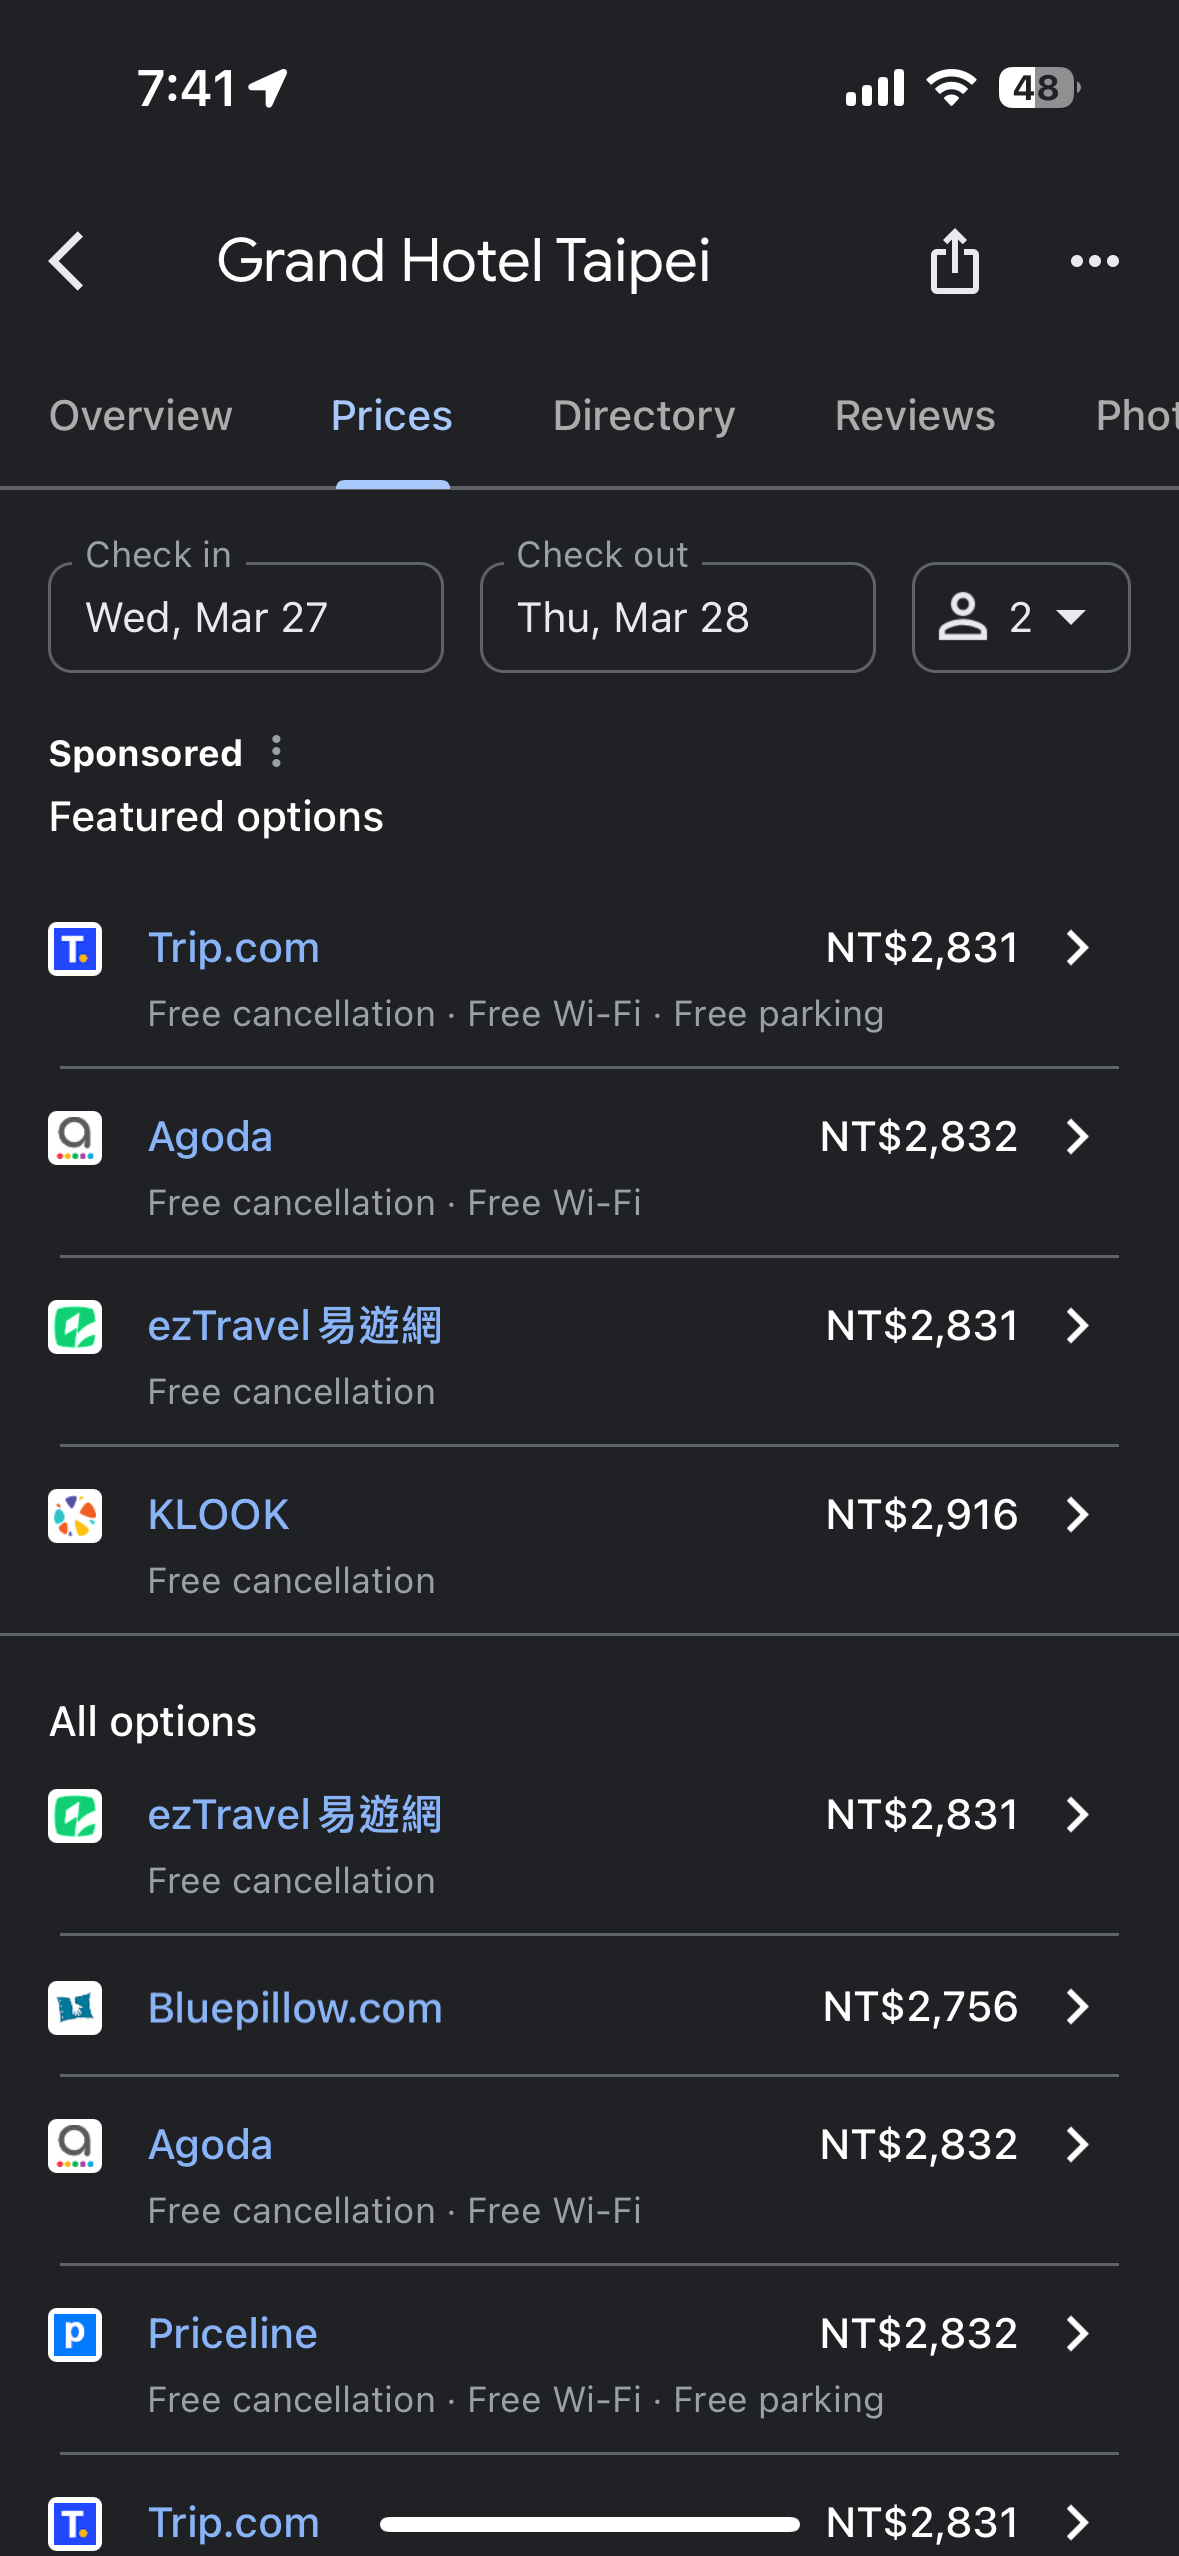Open the guest count dropdown
Viewport: 1179px width, 2556px height.
(1020, 618)
